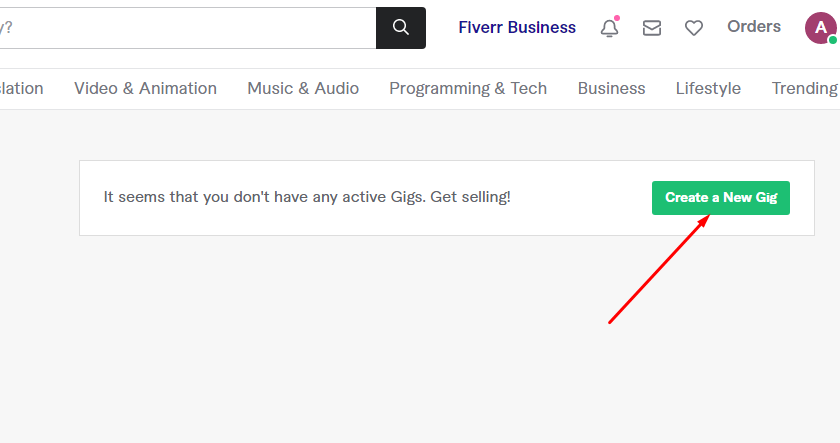Open Video & Animation category
The width and height of the screenshot is (840, 443).
point(145,88)
